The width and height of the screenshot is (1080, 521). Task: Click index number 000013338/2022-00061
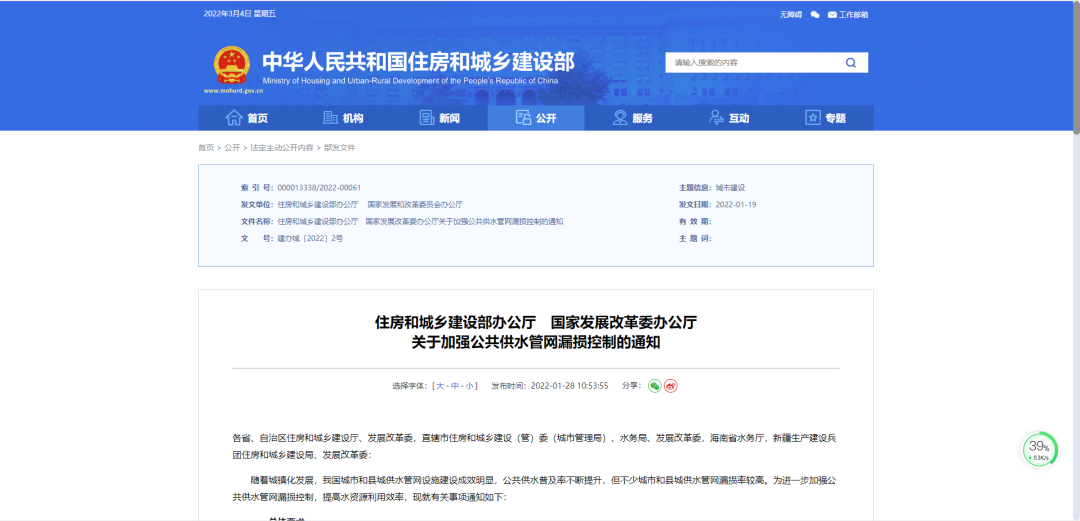tap(320, 187)
